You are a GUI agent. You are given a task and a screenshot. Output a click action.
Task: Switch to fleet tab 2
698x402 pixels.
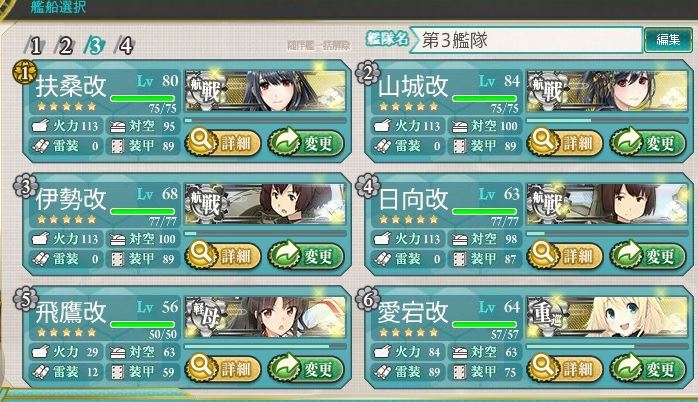(64, 45)
